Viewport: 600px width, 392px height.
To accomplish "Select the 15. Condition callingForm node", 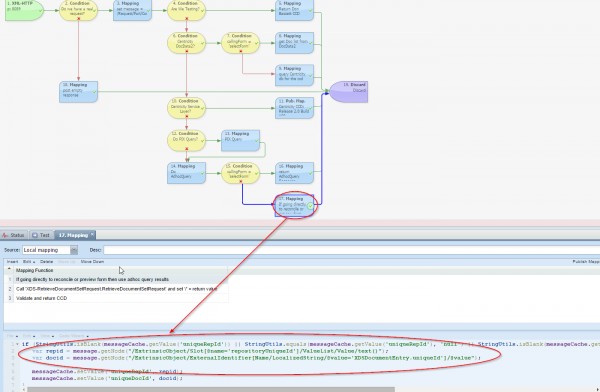I will pos(240,173).
